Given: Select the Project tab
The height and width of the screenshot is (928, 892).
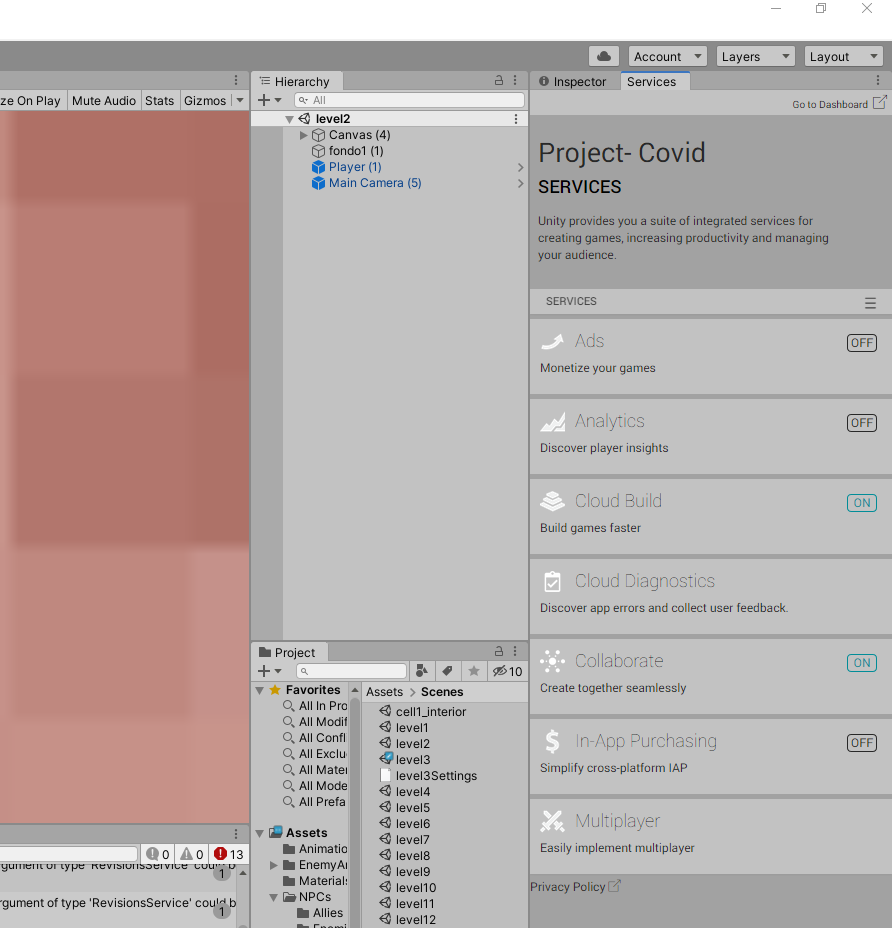Looking at the screenshot, I should (288, 652).
